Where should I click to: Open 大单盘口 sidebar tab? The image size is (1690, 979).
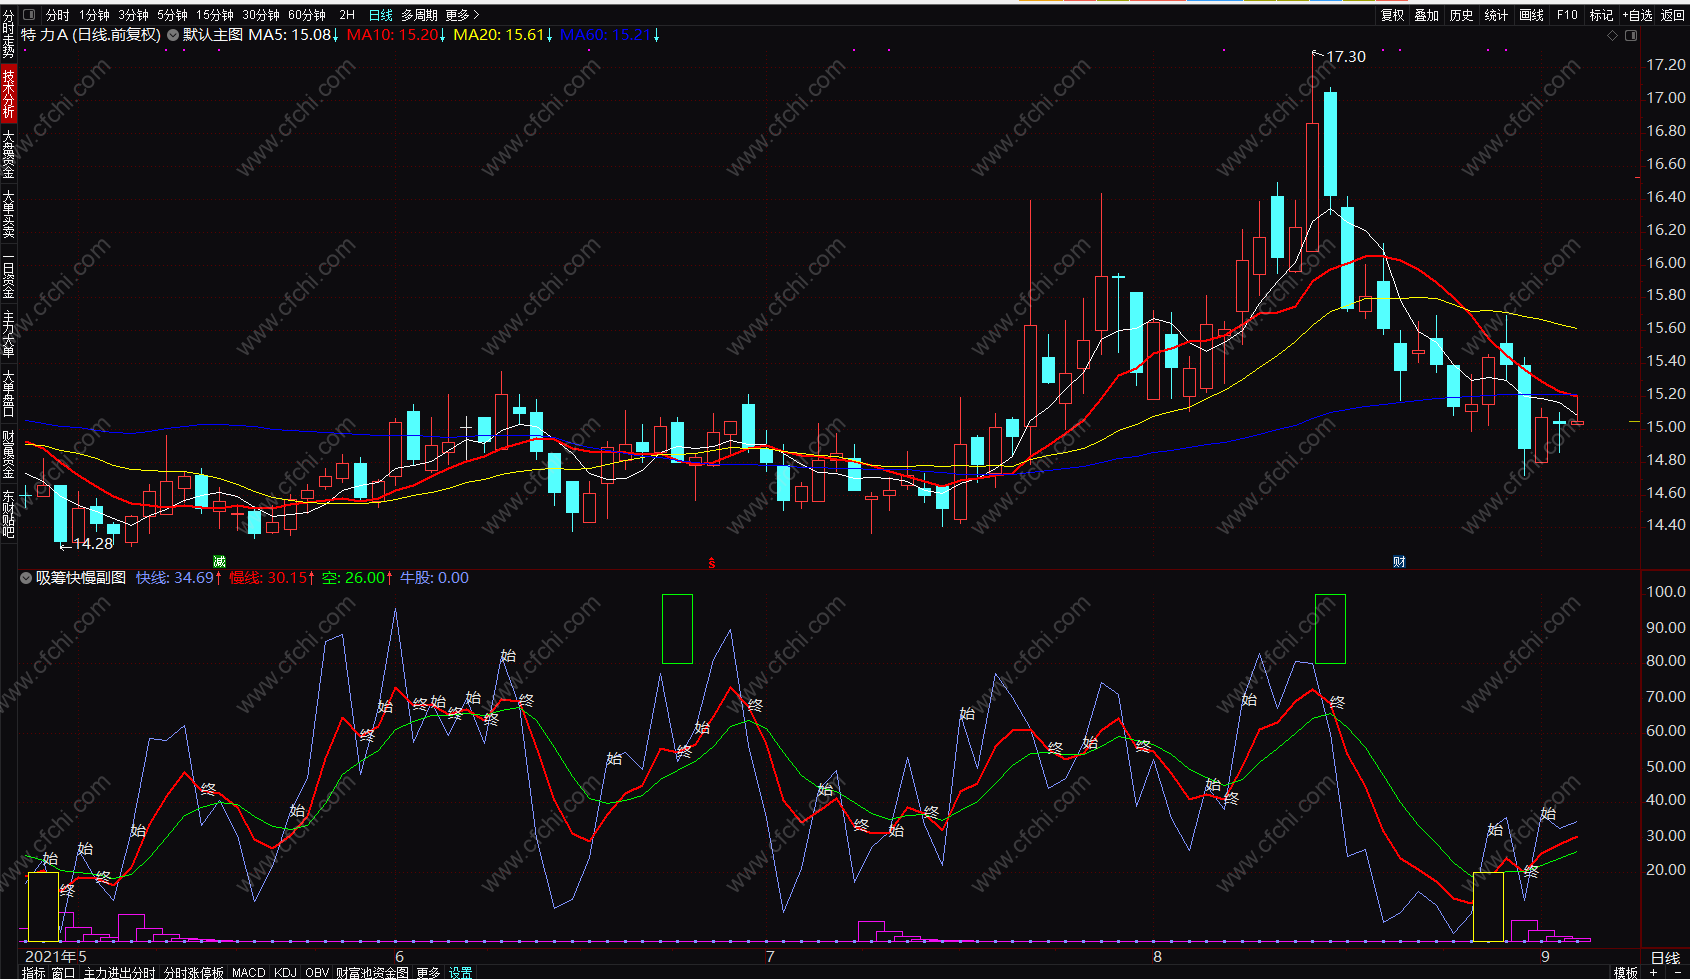[x=8, y=394]
